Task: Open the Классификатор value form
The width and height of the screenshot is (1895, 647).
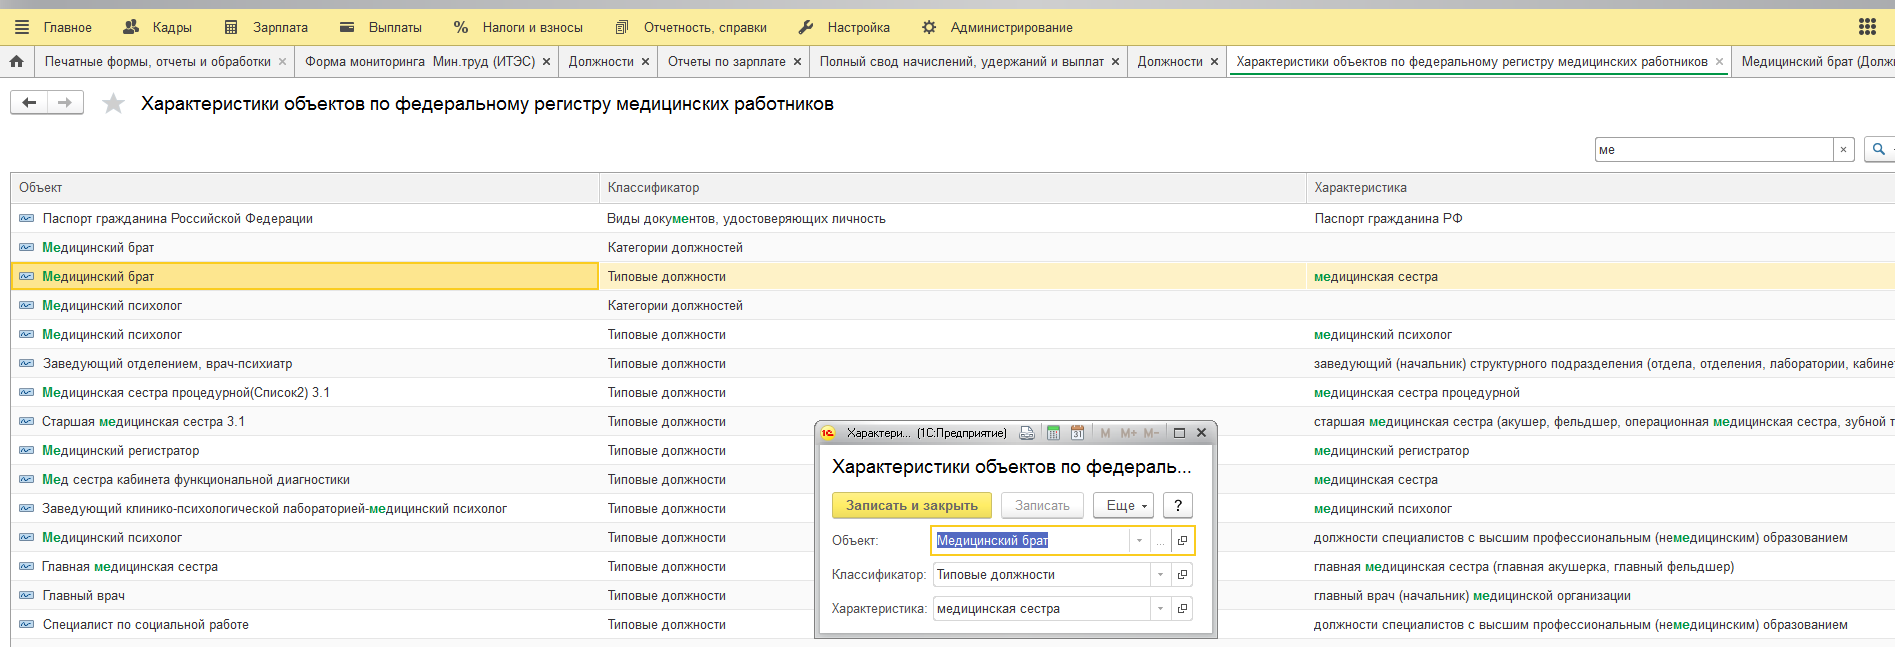Action: [1182, 575]
